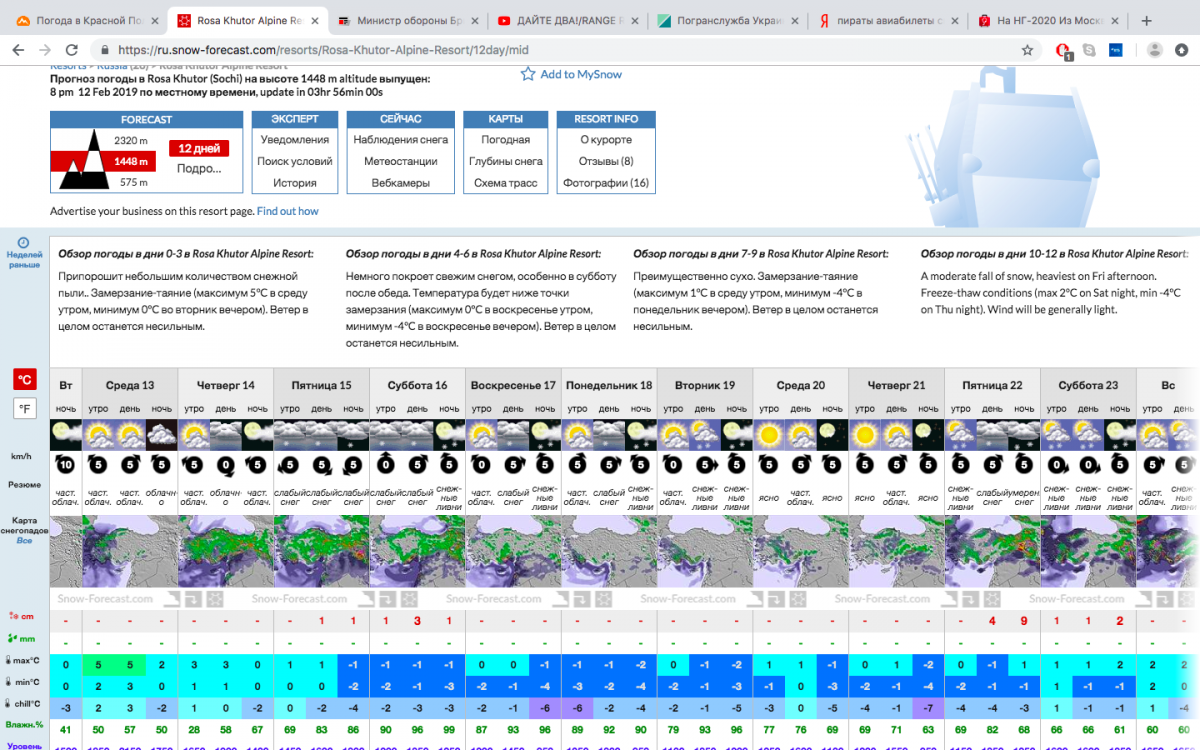
Task: Click the Все link under Карта снегопадов
Action: point(24,540)
